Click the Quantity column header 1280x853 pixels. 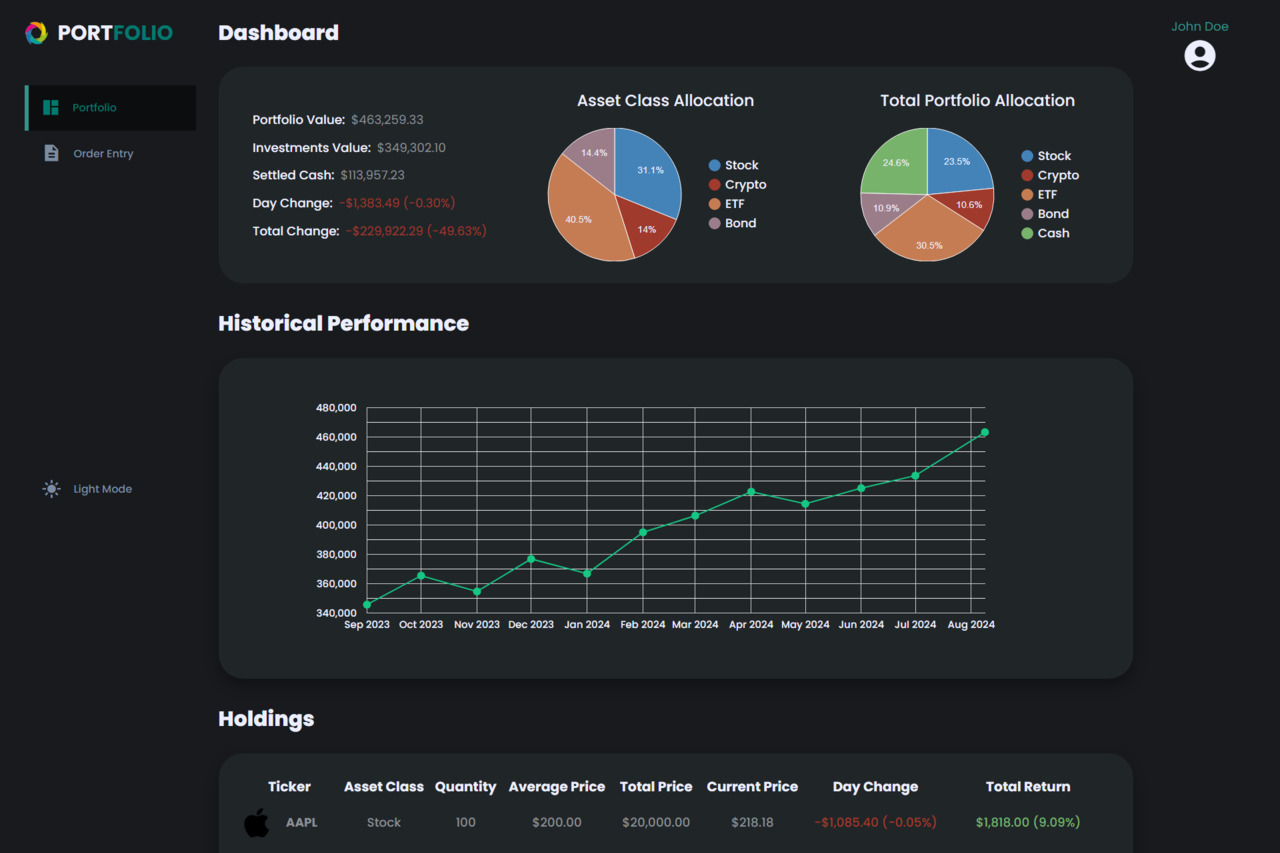(x=466, y=786)
